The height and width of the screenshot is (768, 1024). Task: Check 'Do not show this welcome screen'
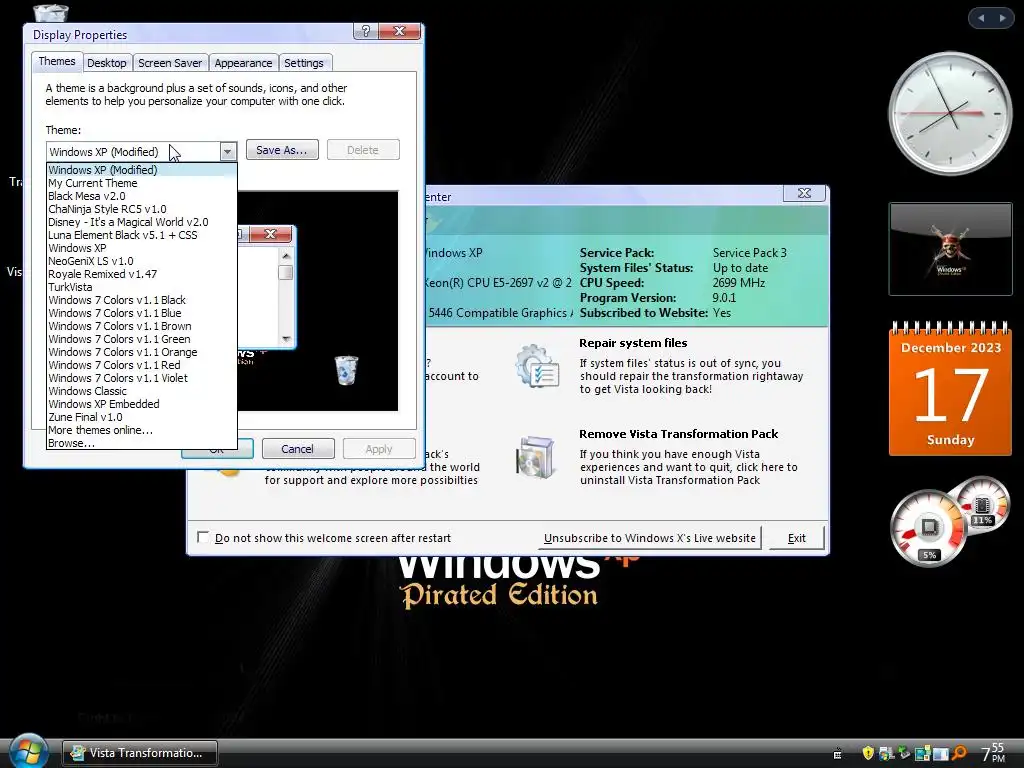tap(203, 537)
